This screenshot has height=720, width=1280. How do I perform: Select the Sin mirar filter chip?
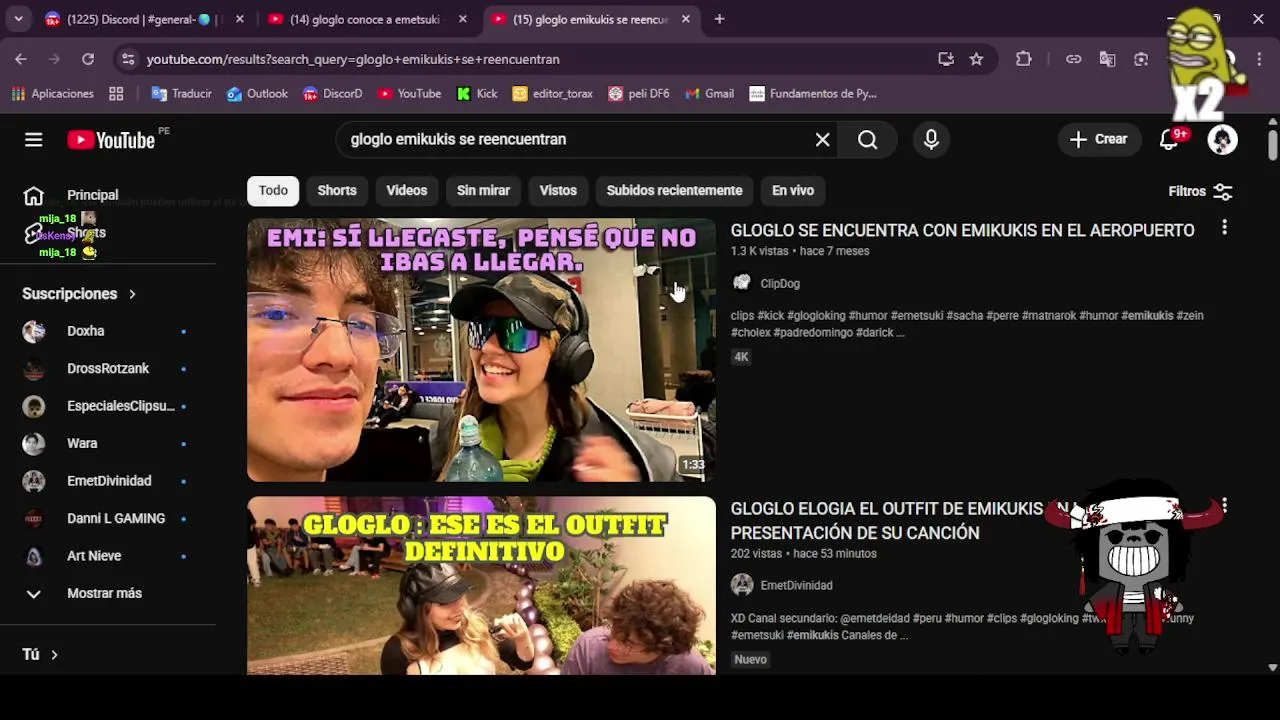(483, 190)
